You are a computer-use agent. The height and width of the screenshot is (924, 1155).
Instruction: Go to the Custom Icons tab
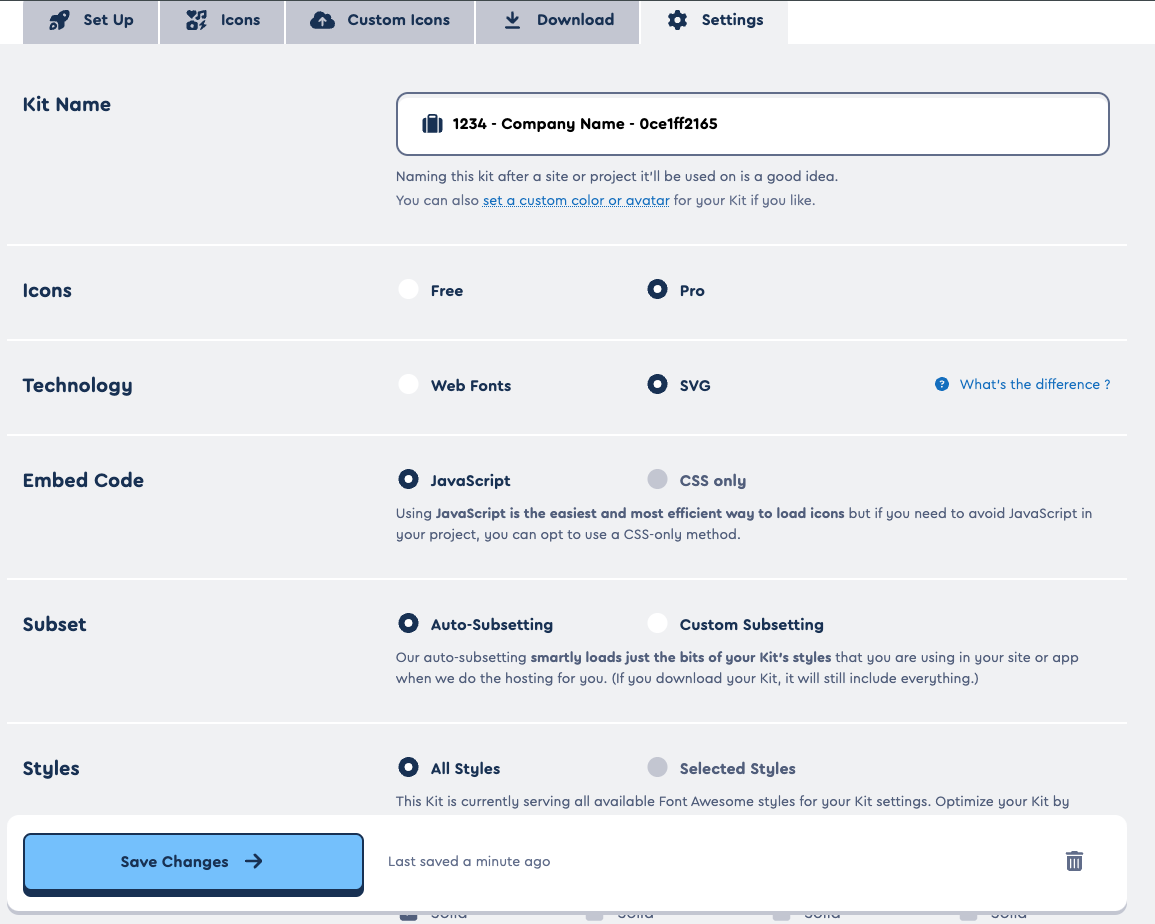380,21
